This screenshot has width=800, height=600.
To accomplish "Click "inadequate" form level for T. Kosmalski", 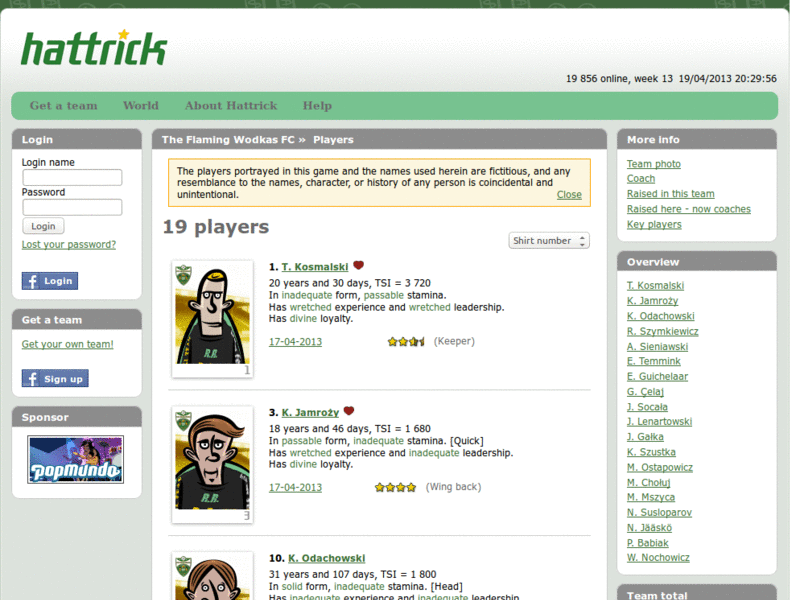I will pyautogui.click(x=307, y=295).
